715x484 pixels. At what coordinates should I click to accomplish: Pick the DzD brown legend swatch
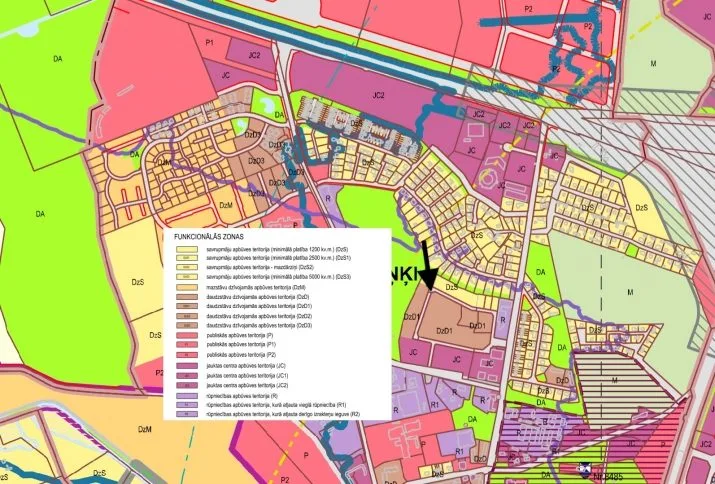(187, 297)
